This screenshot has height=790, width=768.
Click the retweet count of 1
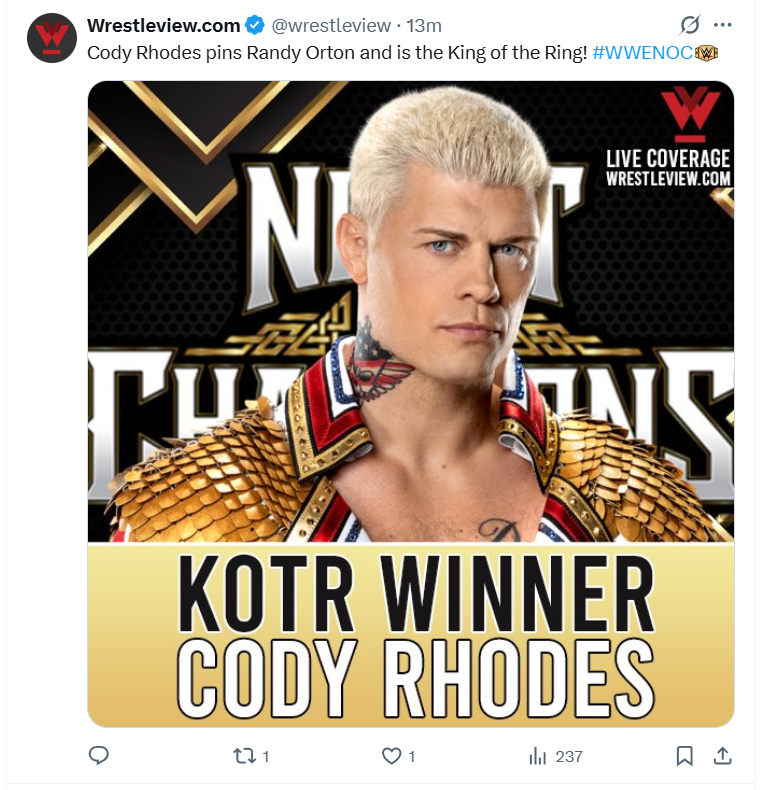(266, 756)
